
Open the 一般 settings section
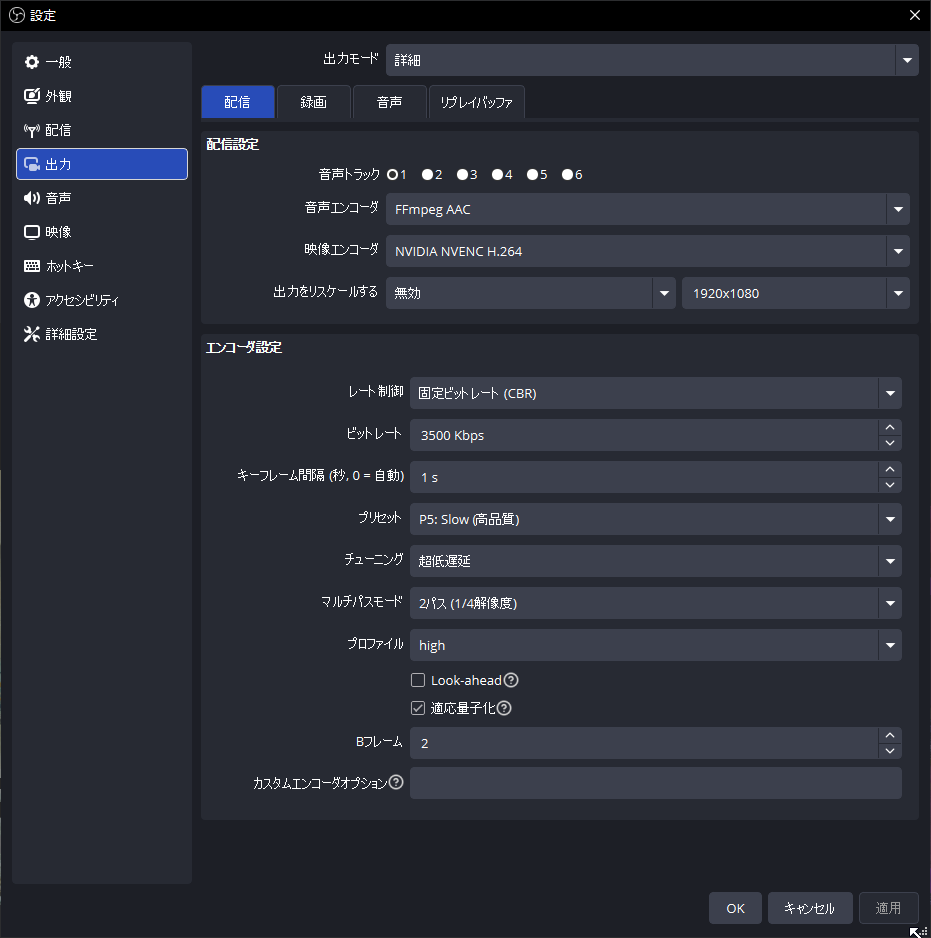(x=55, y=61)
